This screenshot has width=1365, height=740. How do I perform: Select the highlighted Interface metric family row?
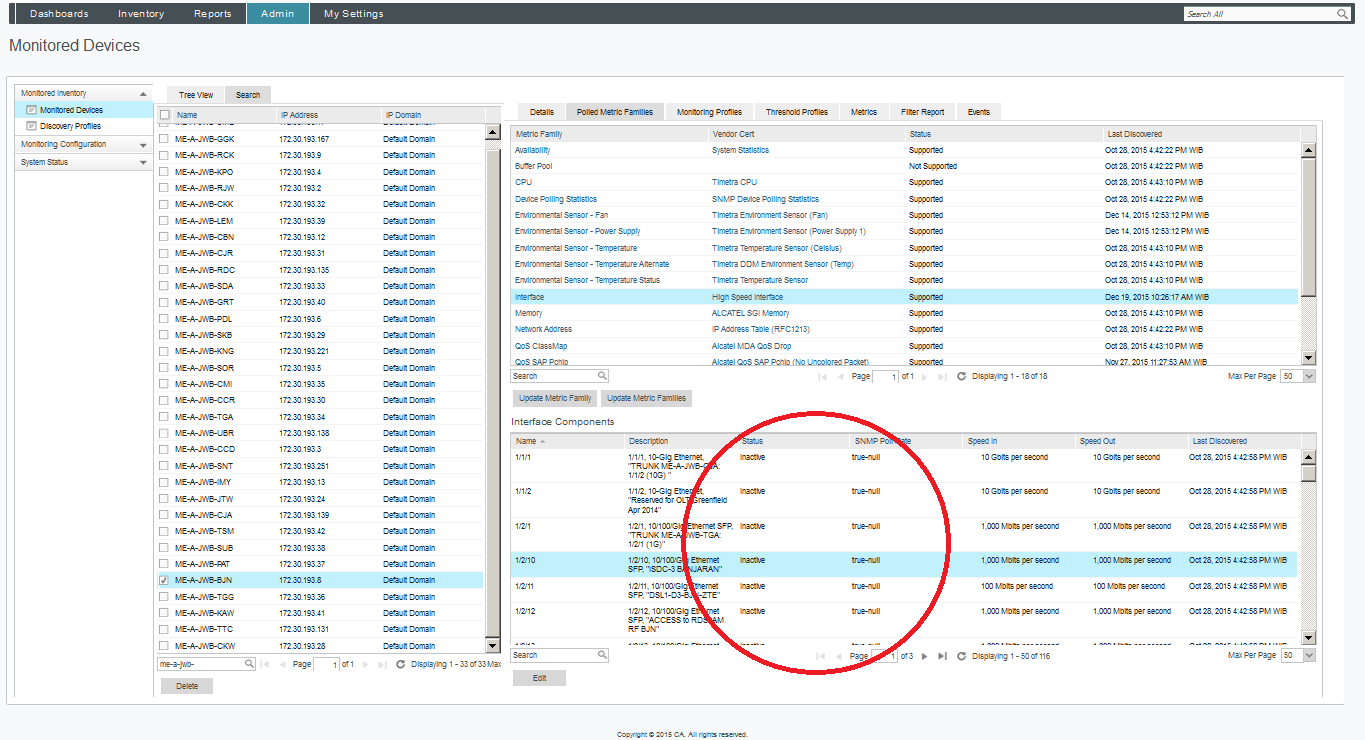tap(700, 296)
